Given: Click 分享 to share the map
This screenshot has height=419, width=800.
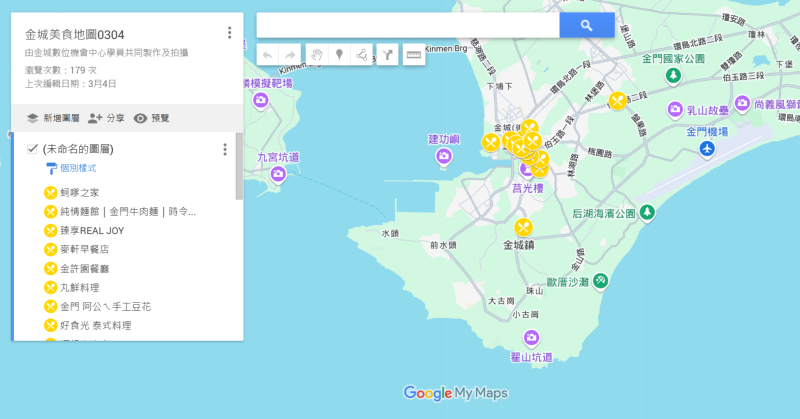Looking at the screenshot, I should click(106, 118).
